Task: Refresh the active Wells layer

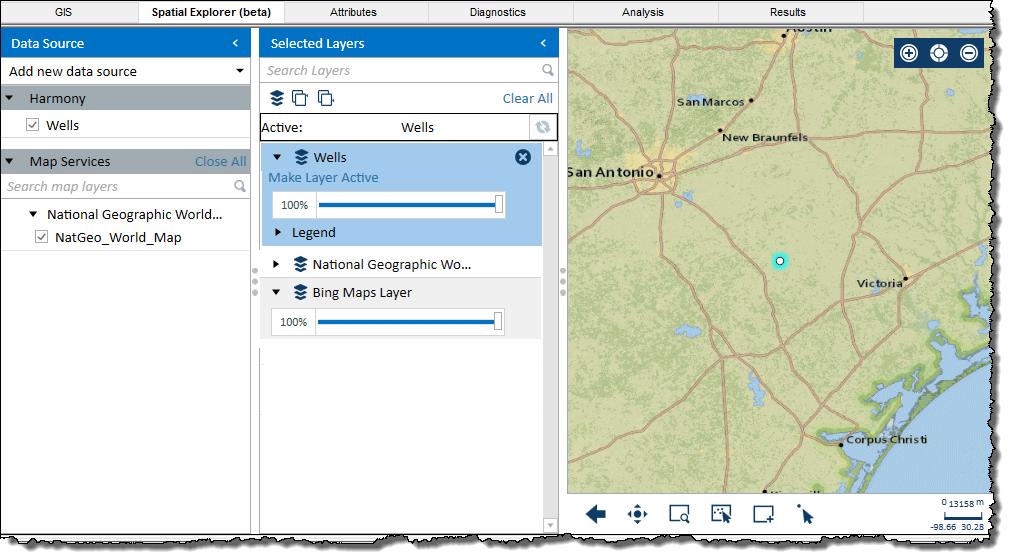Action: point(542,127)
